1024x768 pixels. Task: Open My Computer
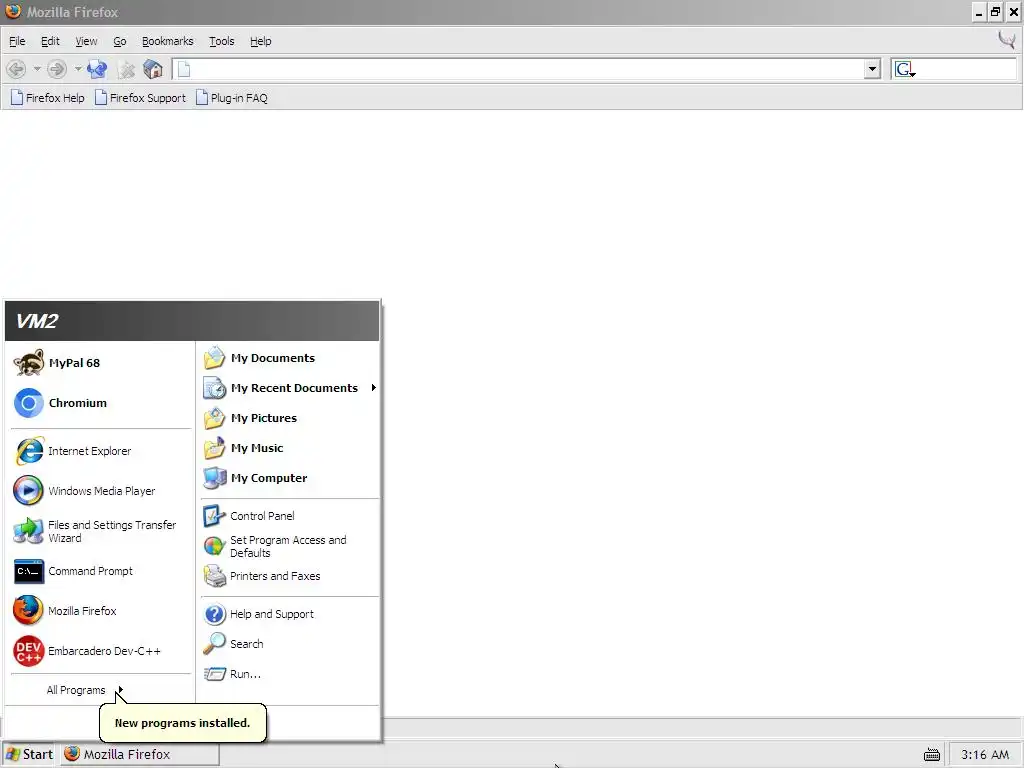289,478
